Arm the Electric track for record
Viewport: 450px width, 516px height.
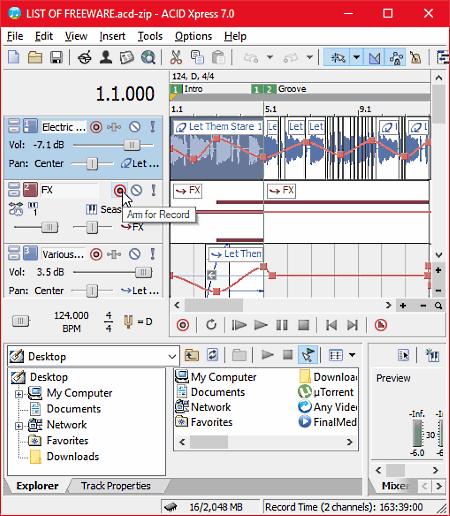tap(96, 127)
